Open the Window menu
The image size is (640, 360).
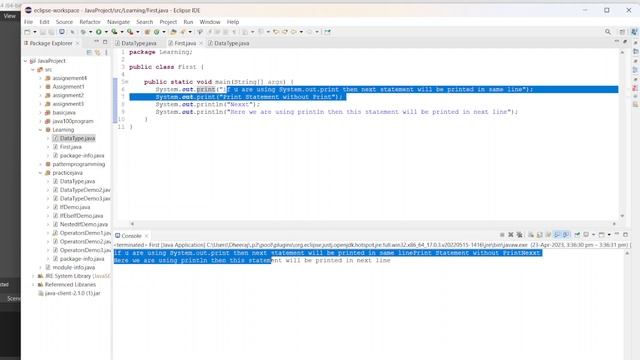pyautogui.click(x=210, y=22)
